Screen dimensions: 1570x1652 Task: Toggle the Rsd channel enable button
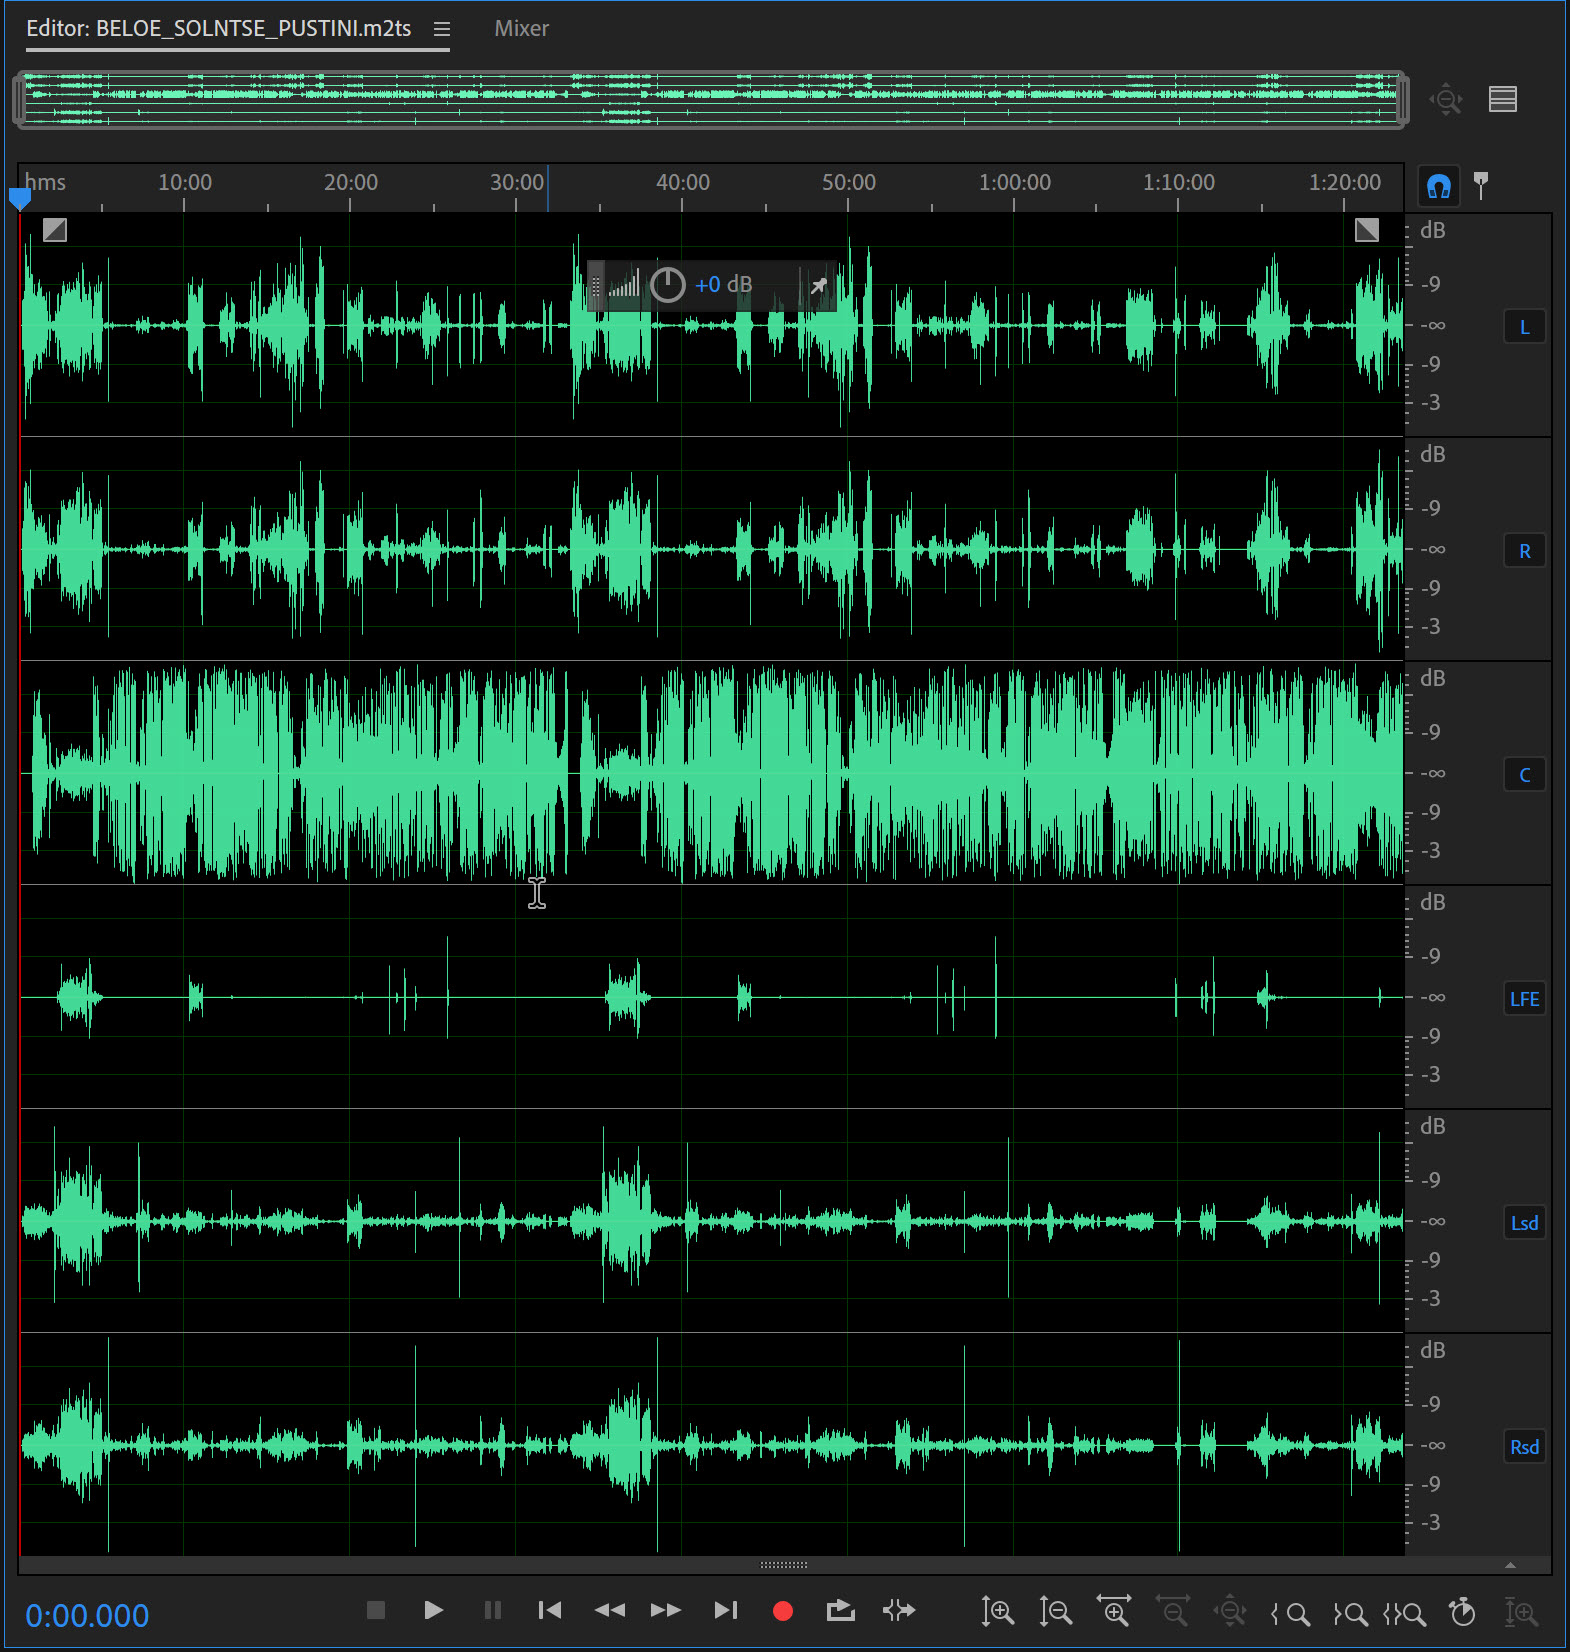1524,1447
